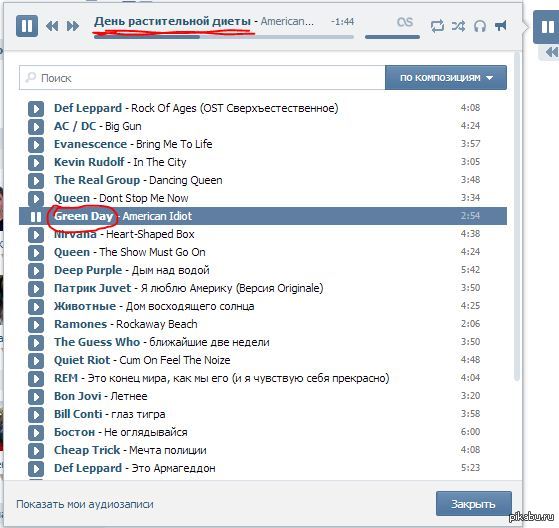Play Бостон Не оглядывайся
Viewport: 559px width, 528px height.
click(36, 432)
